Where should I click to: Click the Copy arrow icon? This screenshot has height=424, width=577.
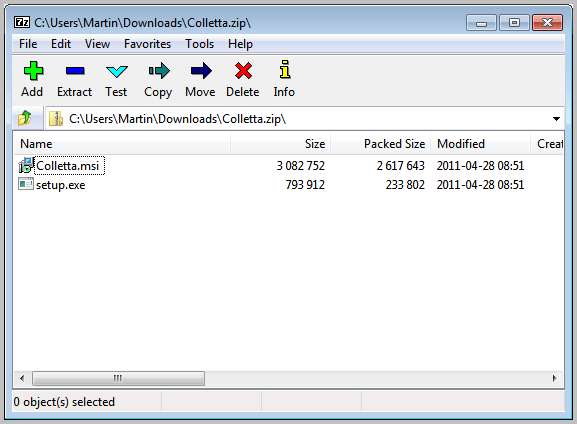(159, 71)
